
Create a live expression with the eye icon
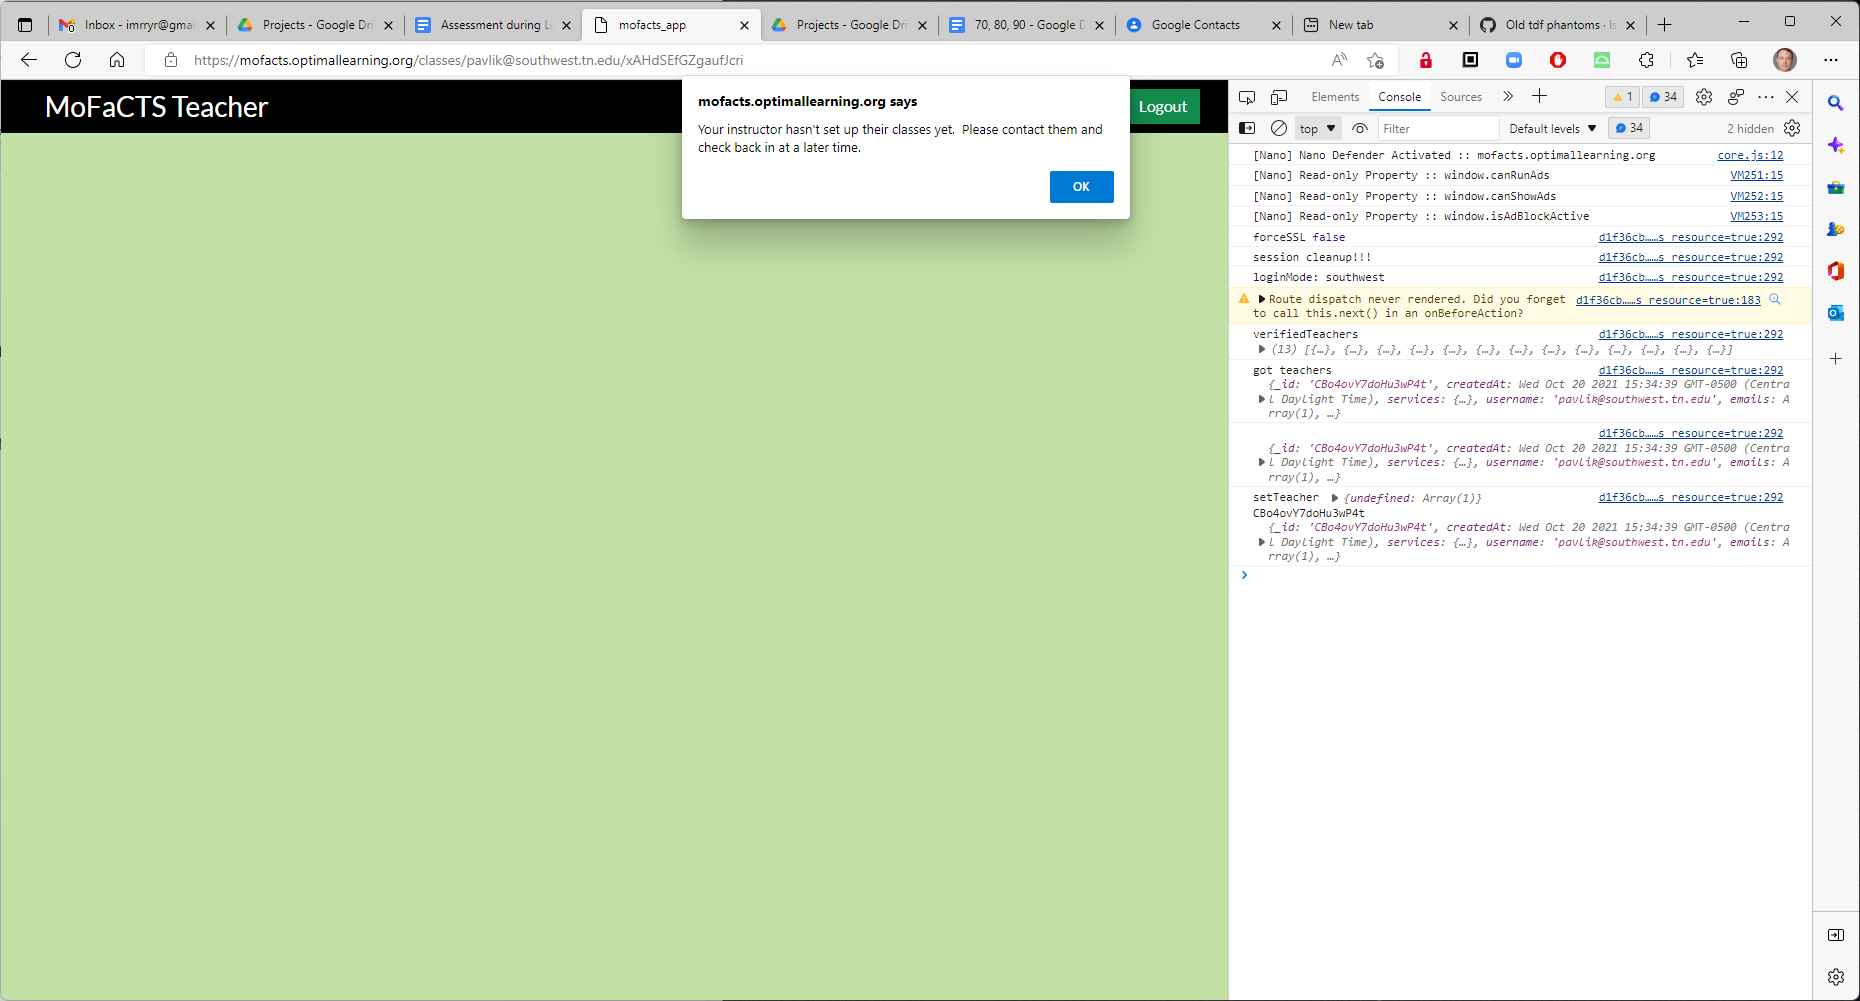coord(1360,128)
